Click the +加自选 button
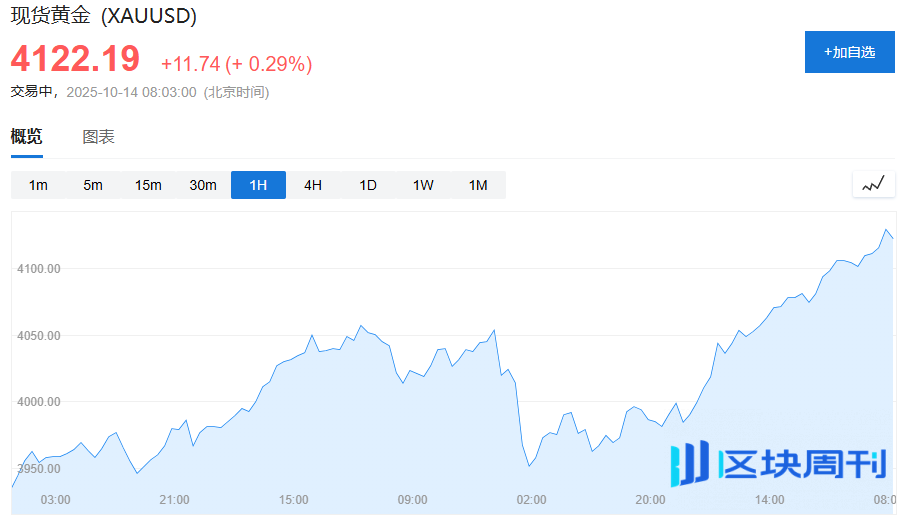The height and width of the screenshot is (526, 912). click(849, 52)
